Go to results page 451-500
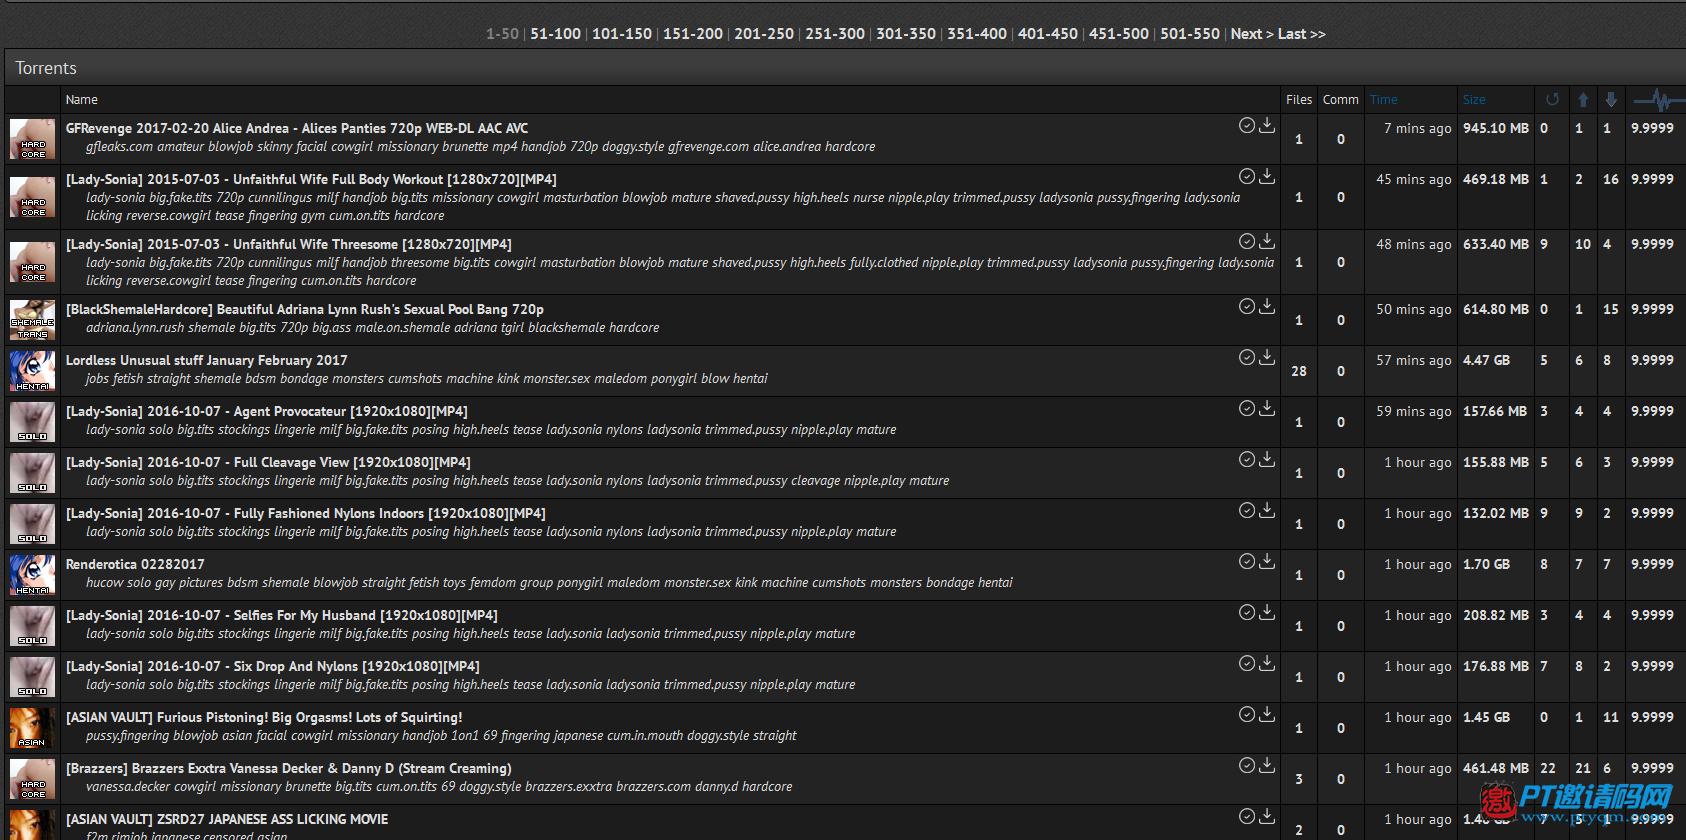The image size is (1686, 840). click(x=1119, y=34)
